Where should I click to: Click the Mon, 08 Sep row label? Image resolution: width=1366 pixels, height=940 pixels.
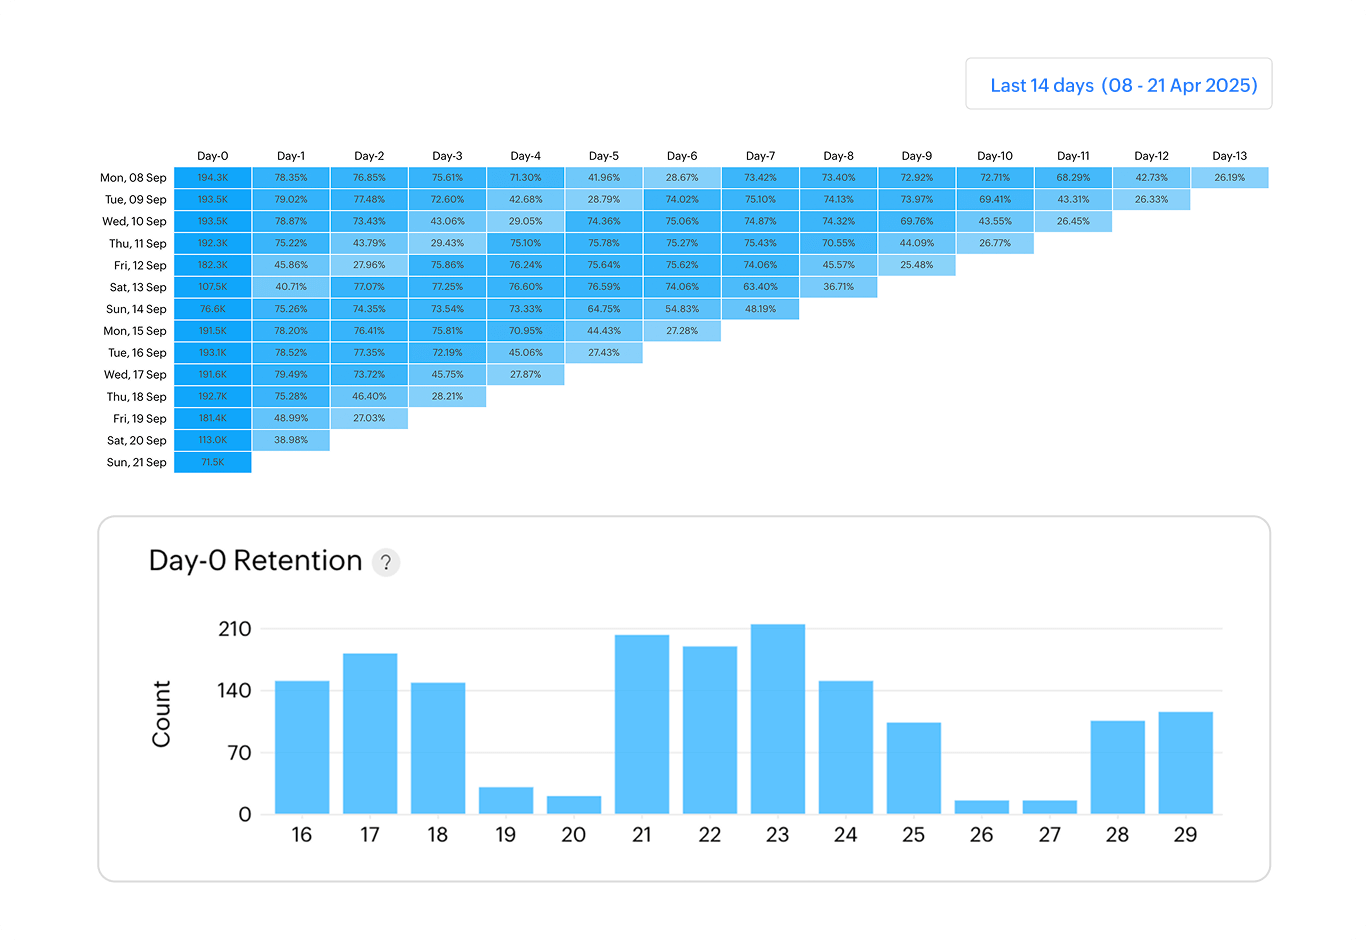click(132, 177)
